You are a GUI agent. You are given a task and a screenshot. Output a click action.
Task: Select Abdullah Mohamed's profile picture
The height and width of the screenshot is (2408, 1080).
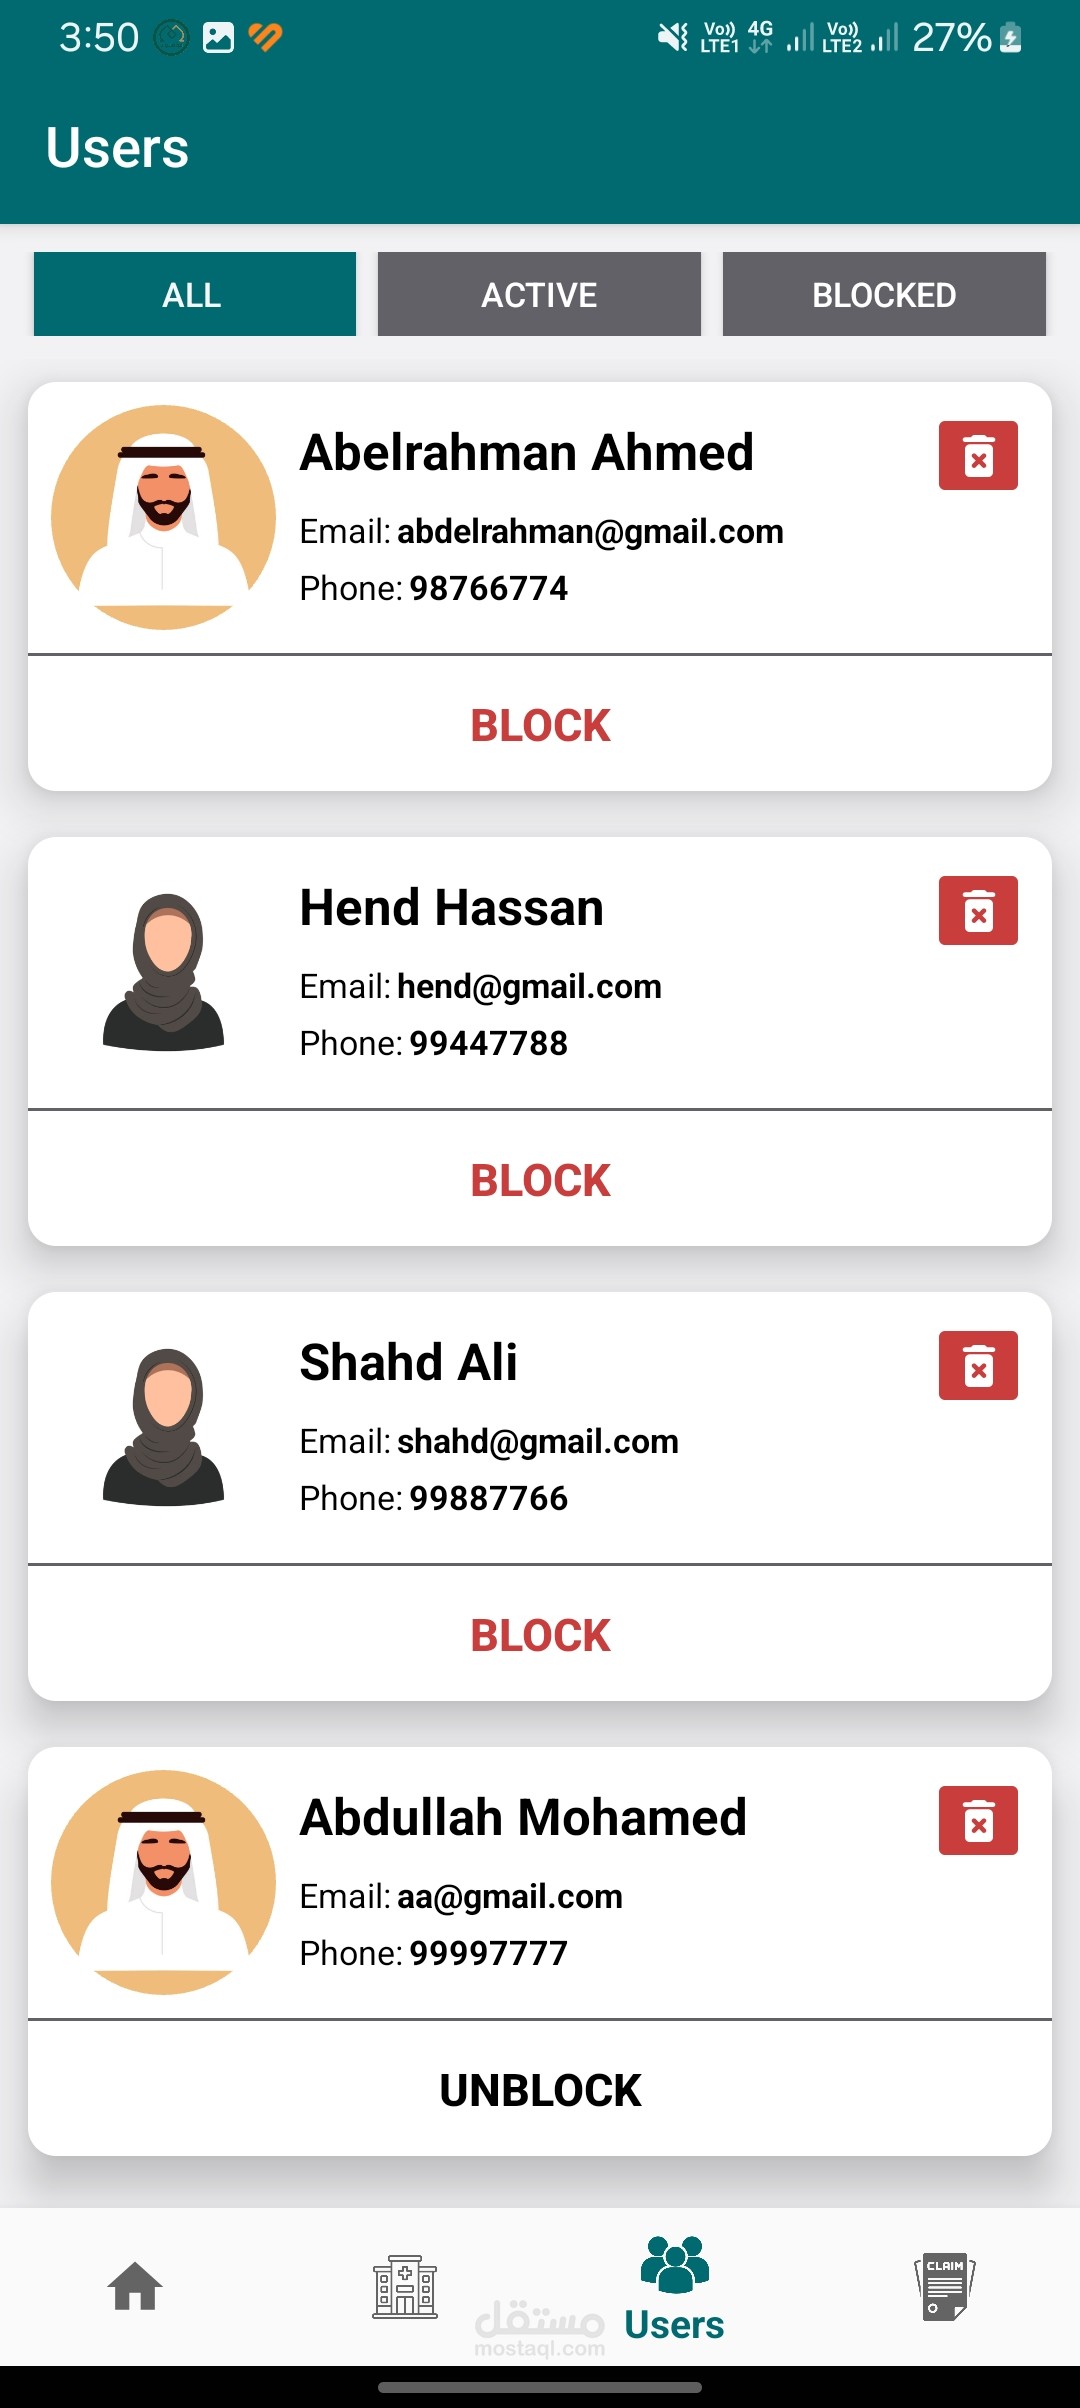pos(163,1882)
